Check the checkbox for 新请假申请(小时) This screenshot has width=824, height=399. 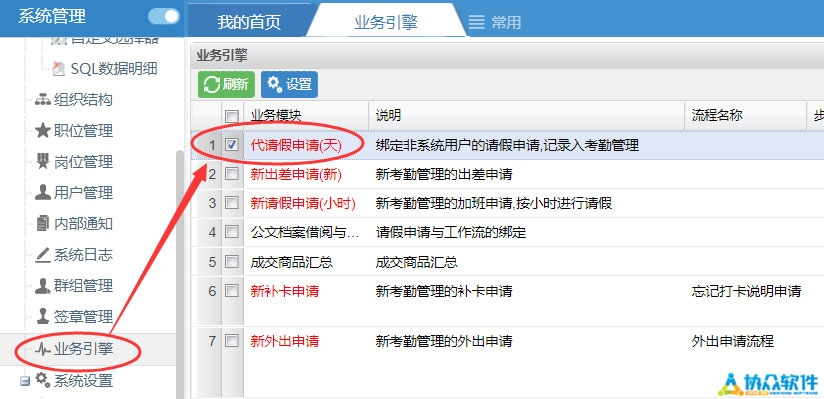tap(232, 203)
